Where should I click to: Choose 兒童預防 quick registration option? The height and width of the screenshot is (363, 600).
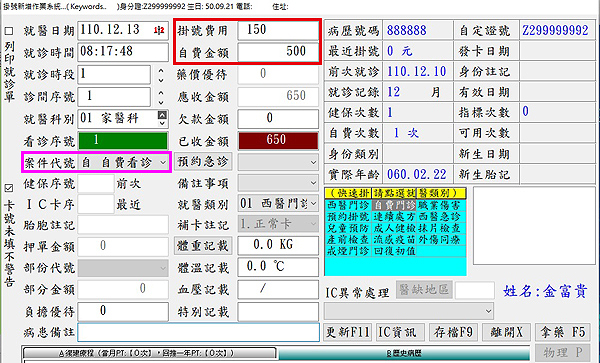348,228
